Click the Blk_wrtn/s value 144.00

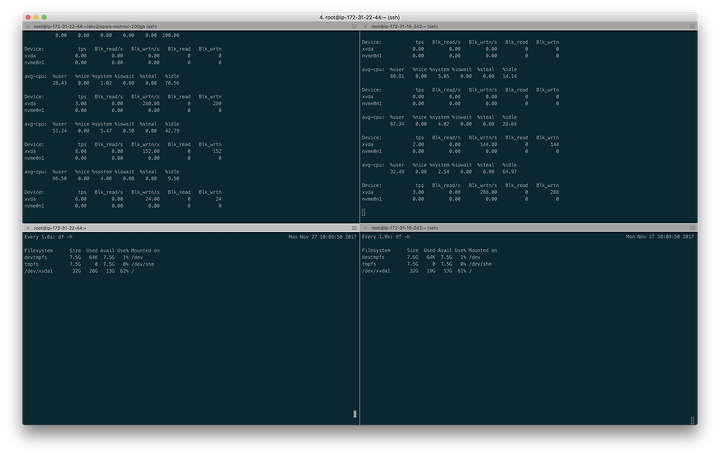tap(488, 144)
